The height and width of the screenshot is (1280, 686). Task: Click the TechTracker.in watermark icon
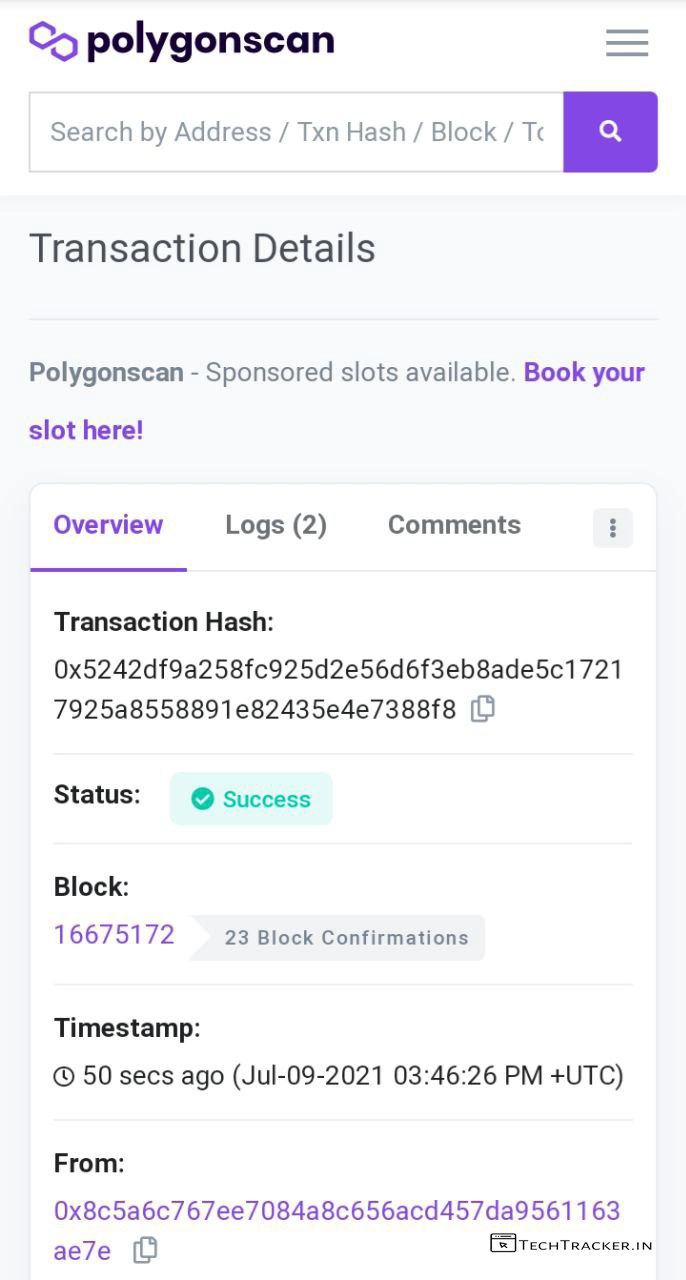click(x=503, y=1244)
